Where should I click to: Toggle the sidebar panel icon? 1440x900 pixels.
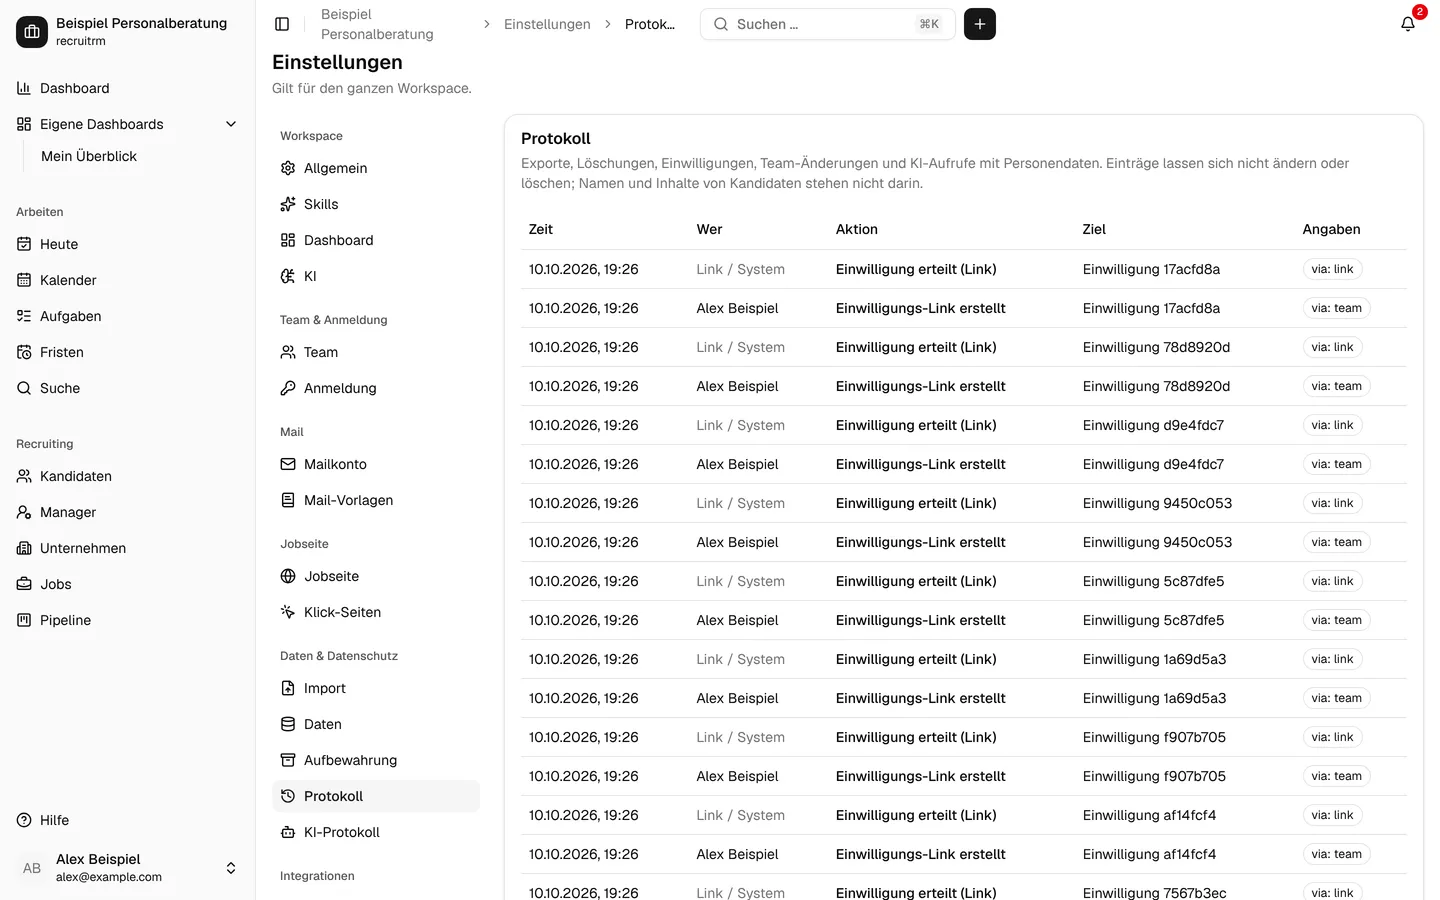(282, 24)
